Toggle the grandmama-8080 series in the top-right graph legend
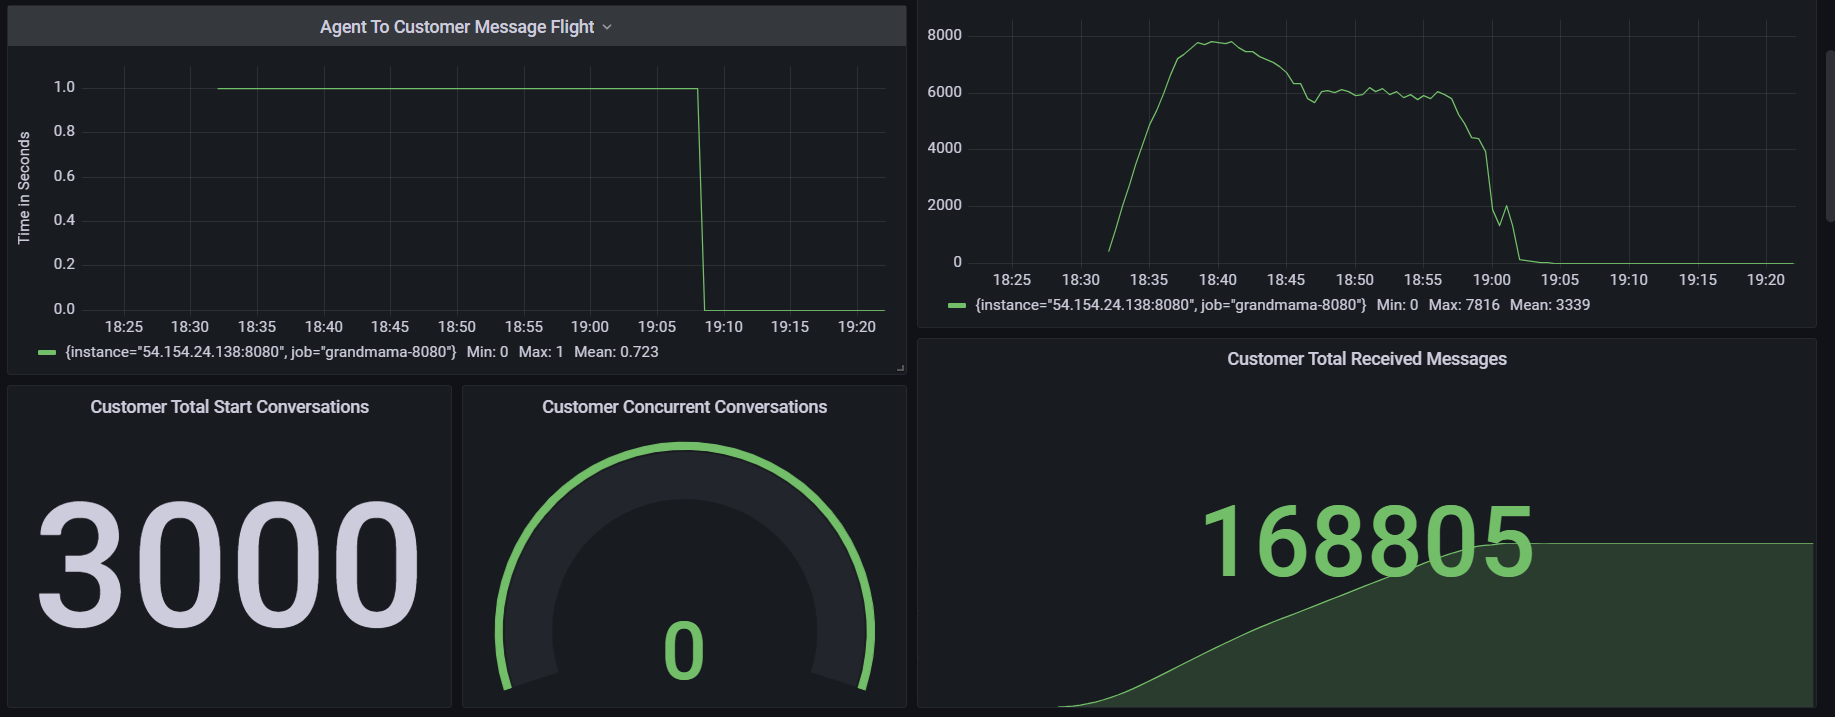Viewport: 1835px width, 717px height. coord(1170,305)
